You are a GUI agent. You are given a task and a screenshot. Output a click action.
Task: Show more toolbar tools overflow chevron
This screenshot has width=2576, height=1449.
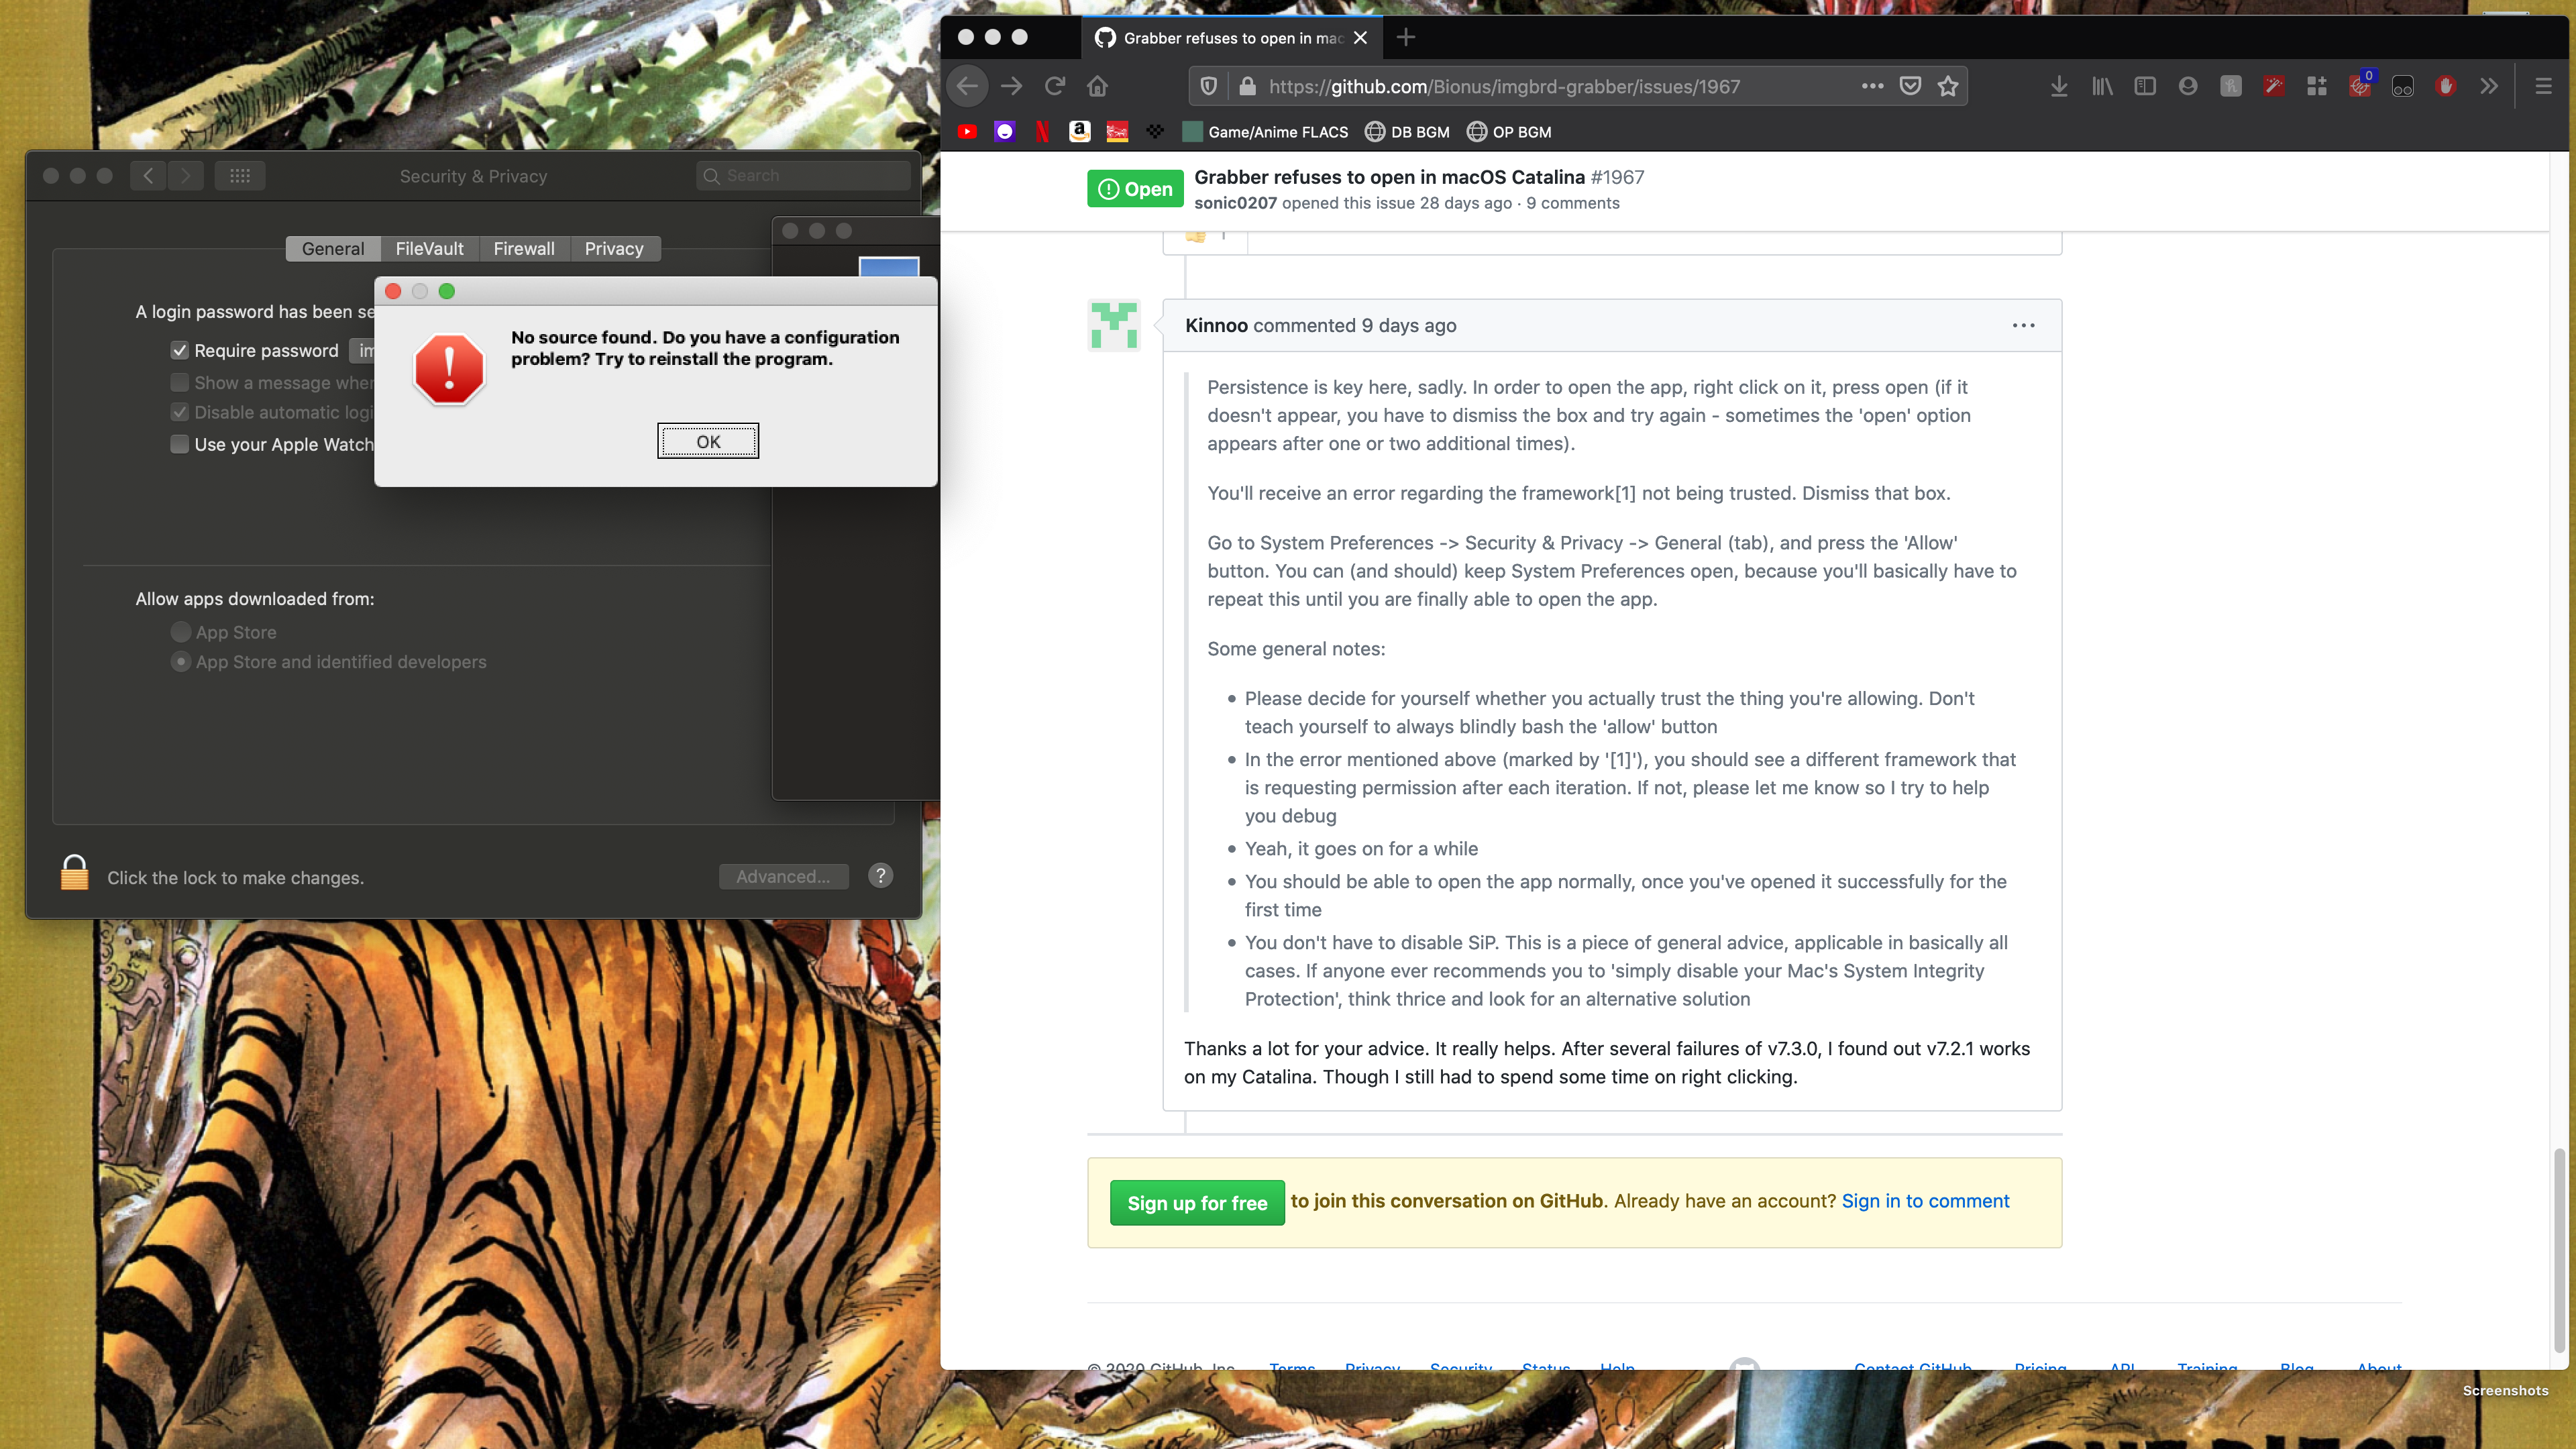[x=2489, y=87]
